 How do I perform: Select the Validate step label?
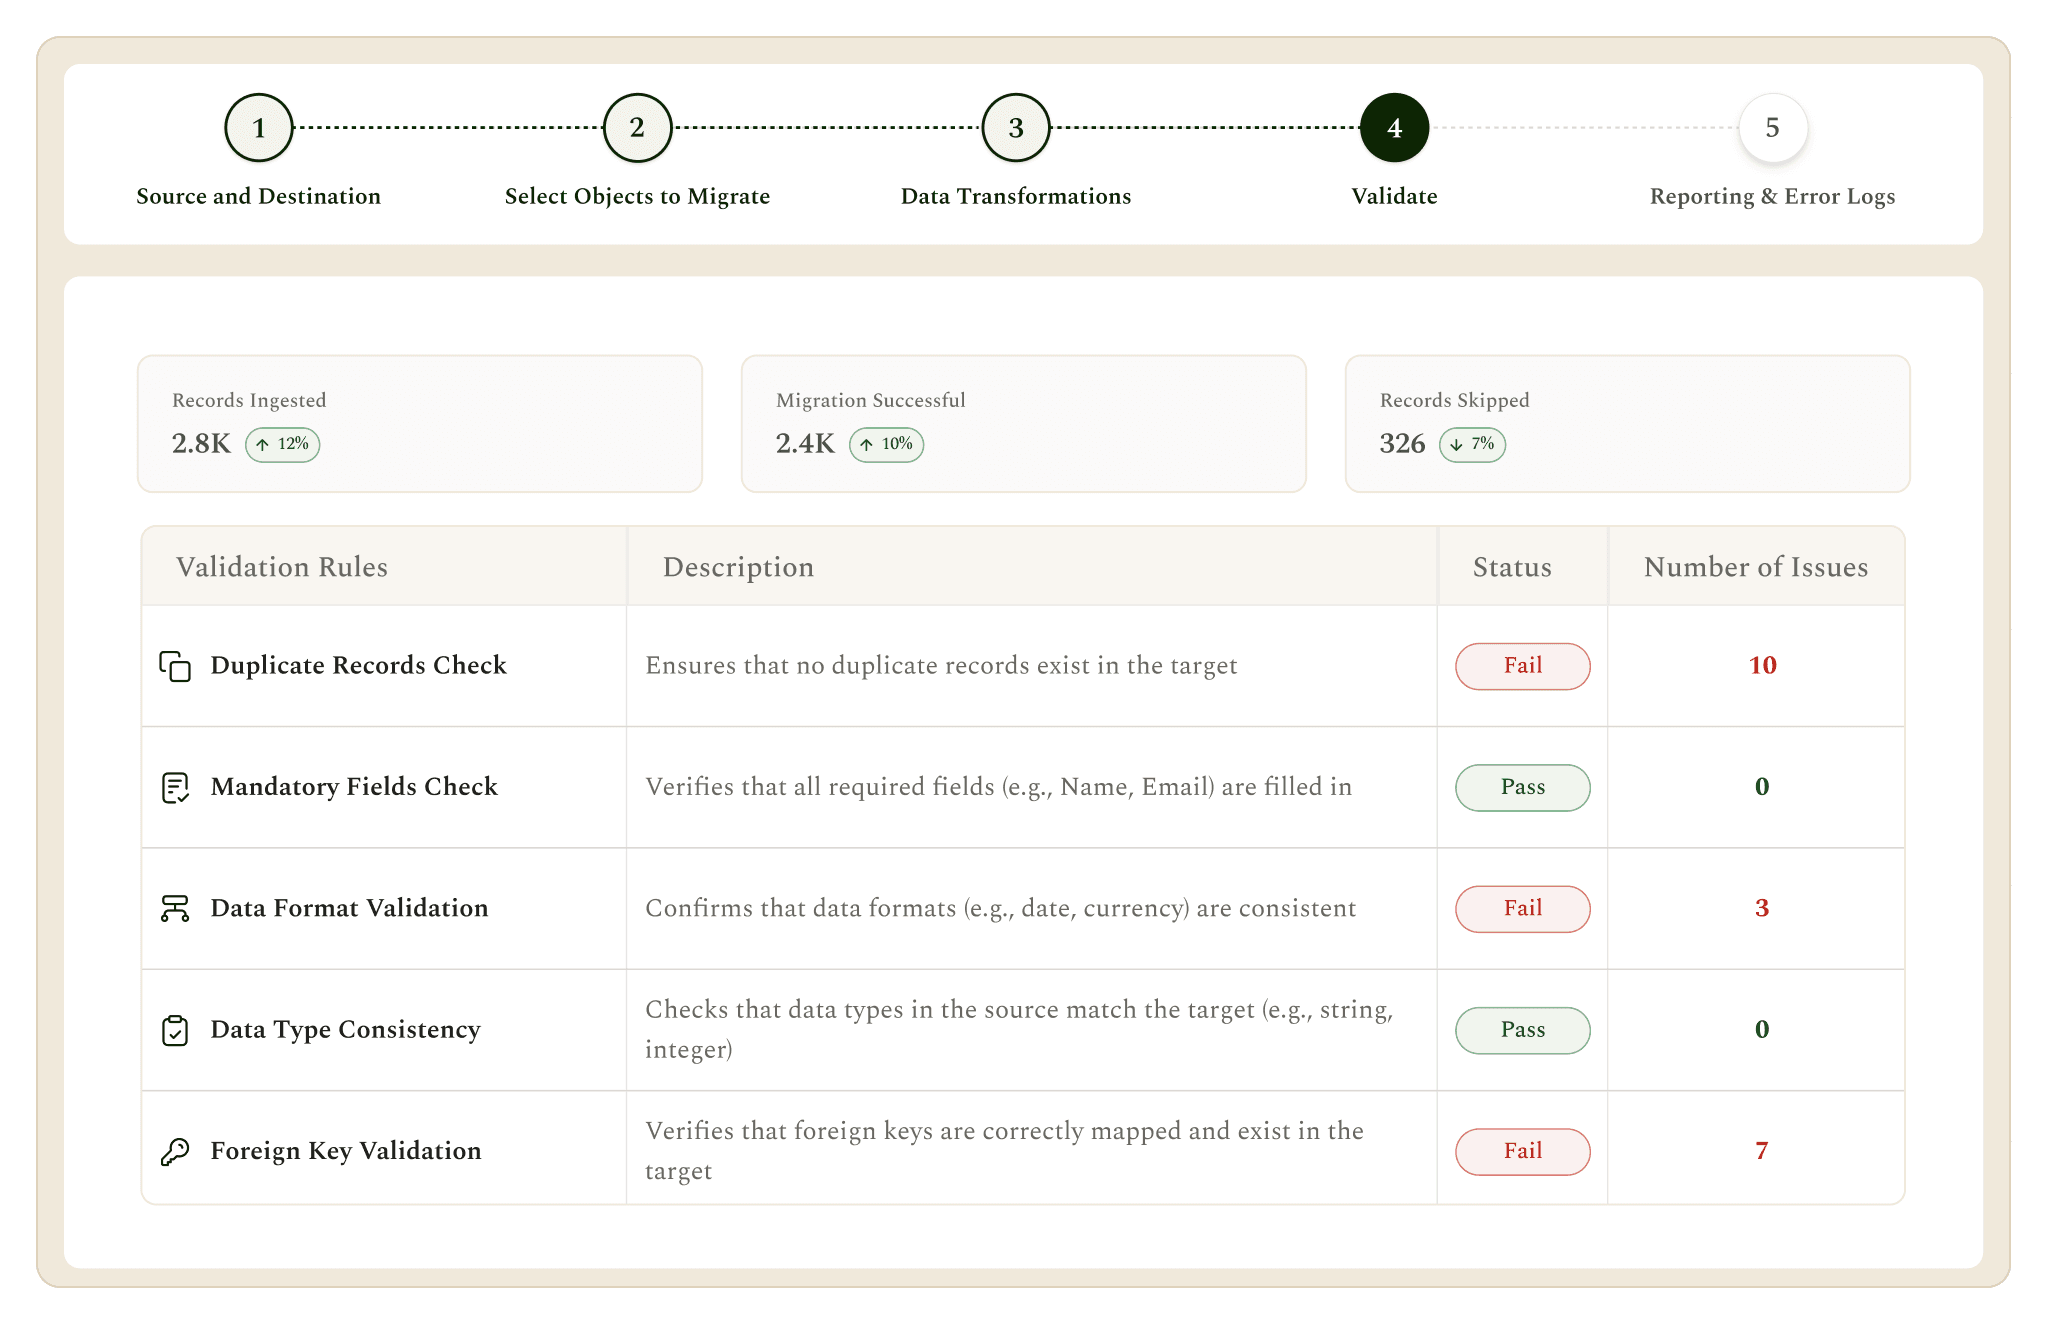pos(1394,196)
